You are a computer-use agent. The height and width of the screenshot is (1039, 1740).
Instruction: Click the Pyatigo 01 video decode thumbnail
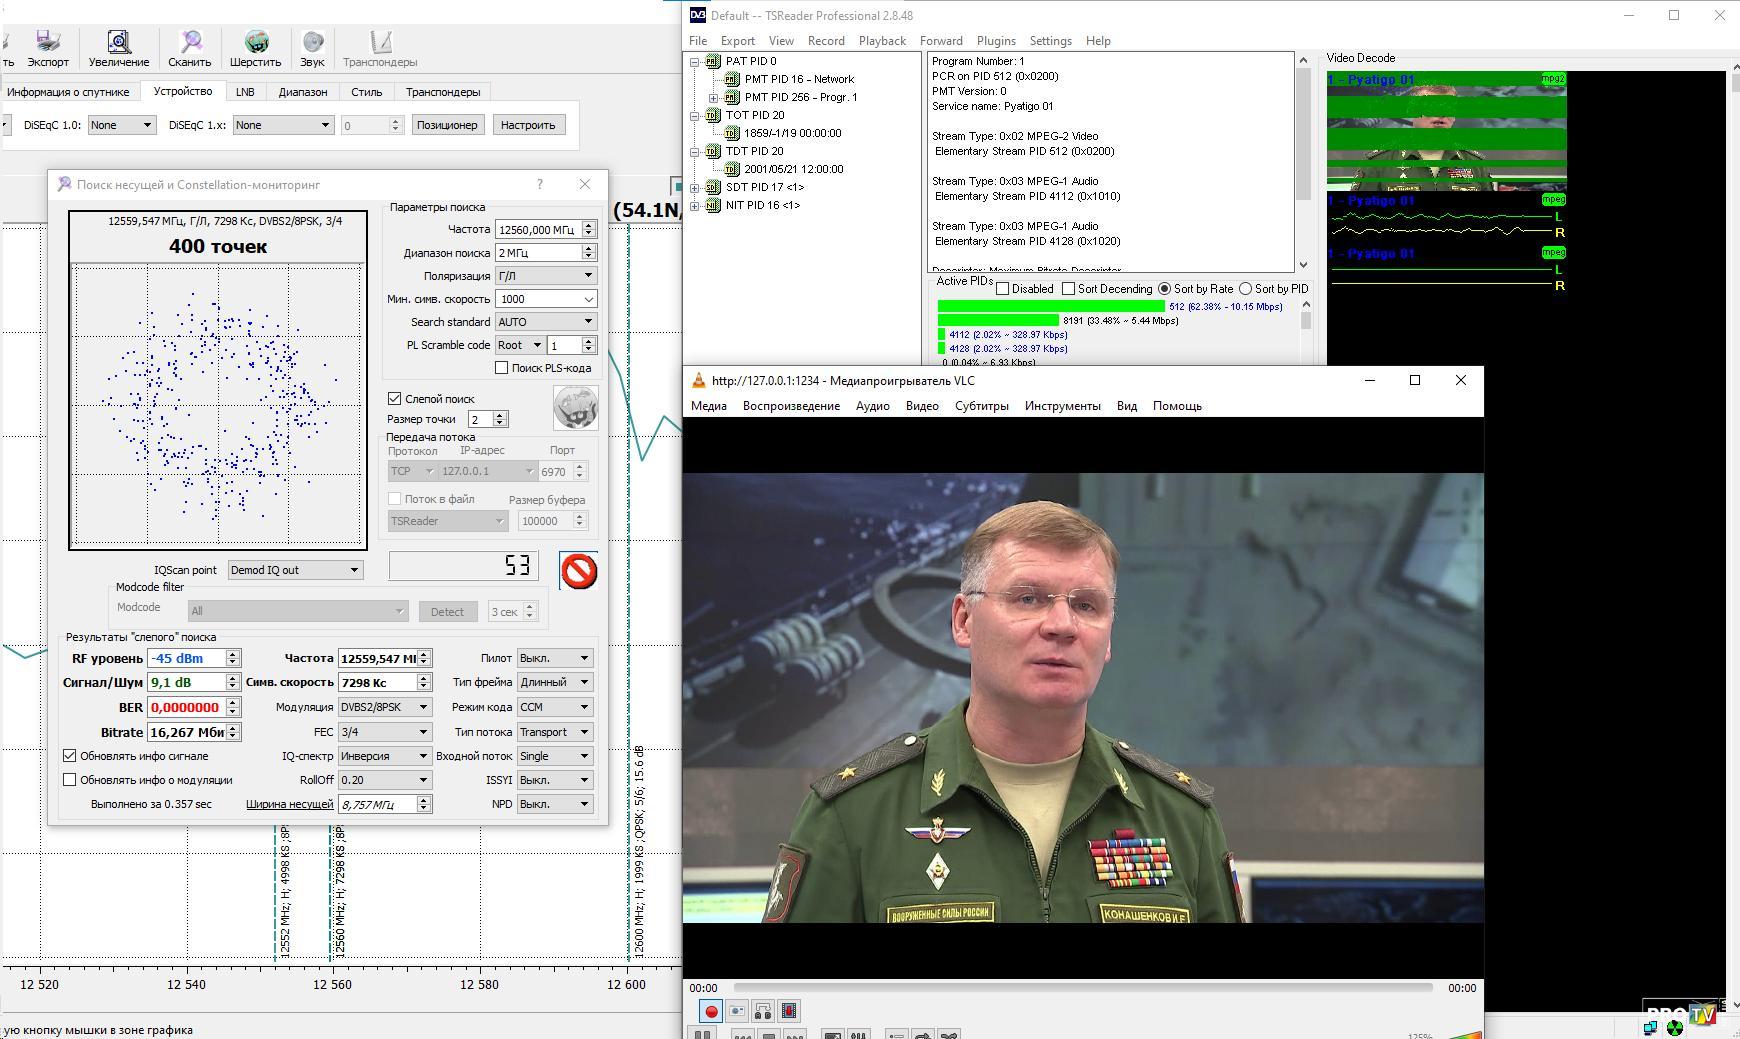(x=1446, y=131)
